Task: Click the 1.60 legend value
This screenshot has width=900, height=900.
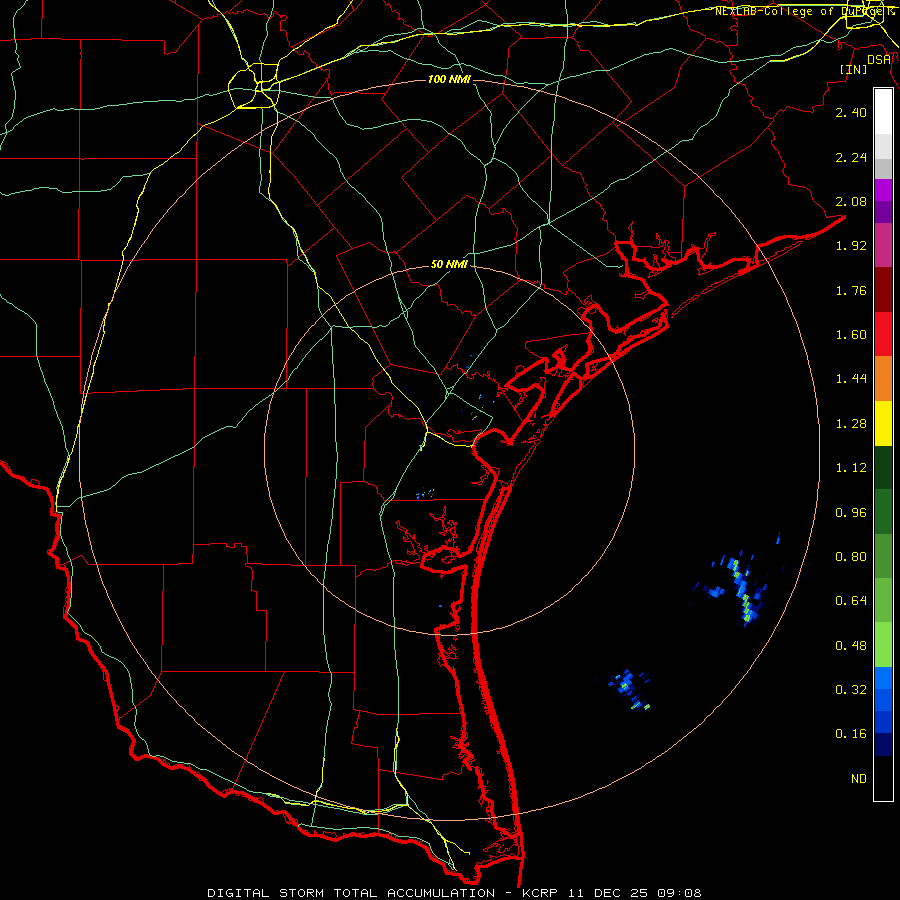Action: point(851,335)
